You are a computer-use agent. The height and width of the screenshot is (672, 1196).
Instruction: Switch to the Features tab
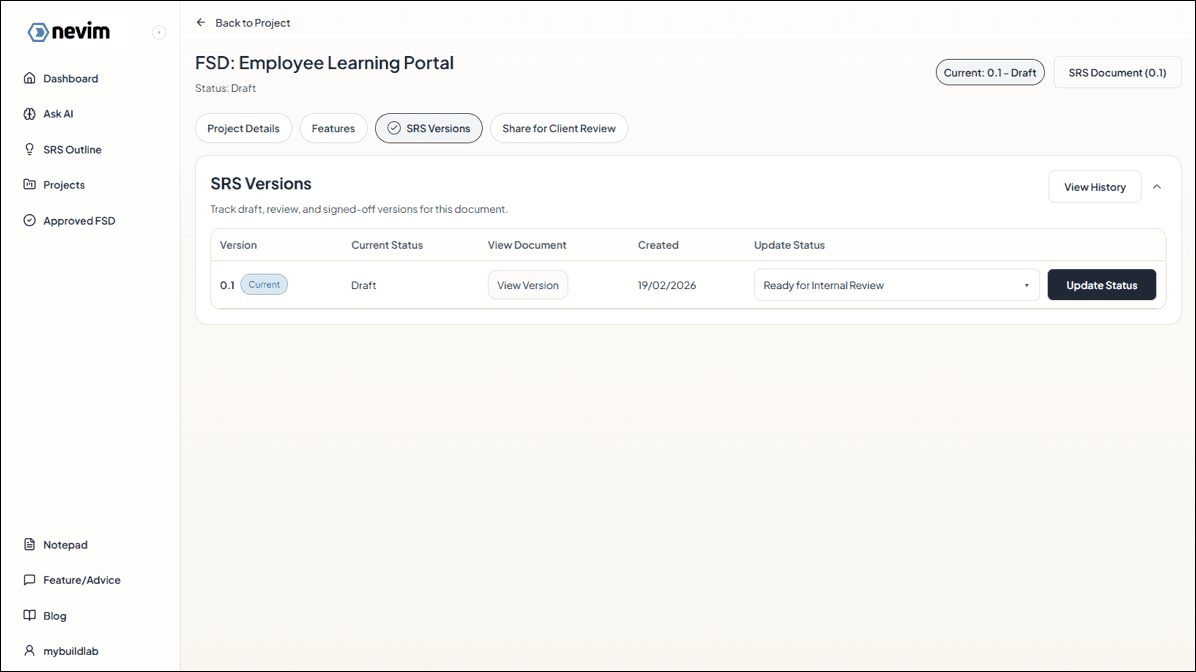tap(333, 129)
